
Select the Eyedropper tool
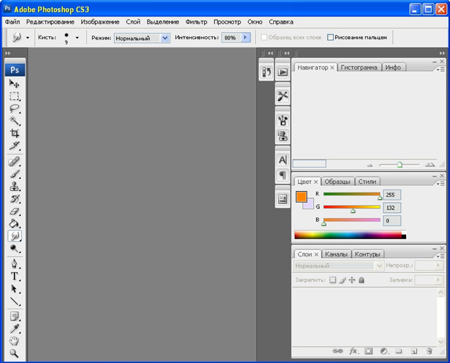tap(14, 329)
